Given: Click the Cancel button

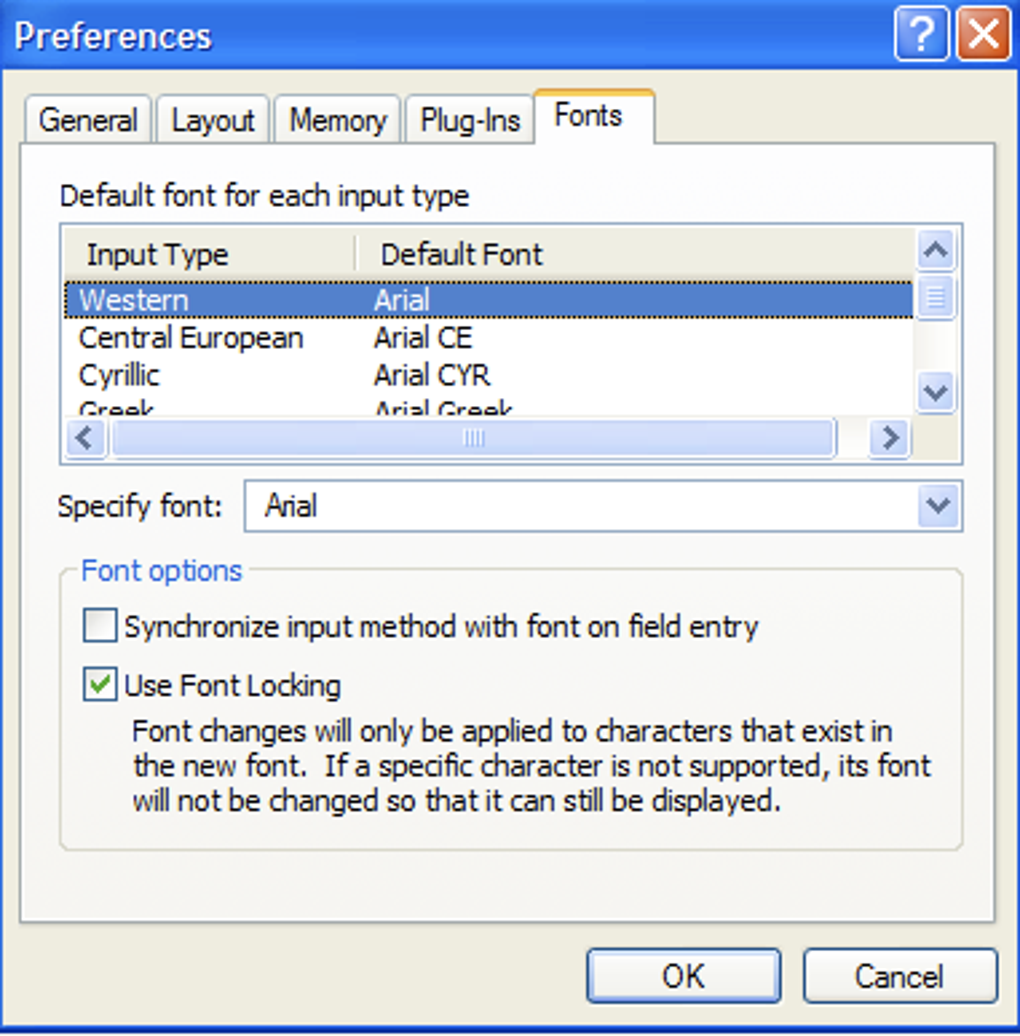Looking at the screenshot, I should pyautogui.click(x=899, y=976).
